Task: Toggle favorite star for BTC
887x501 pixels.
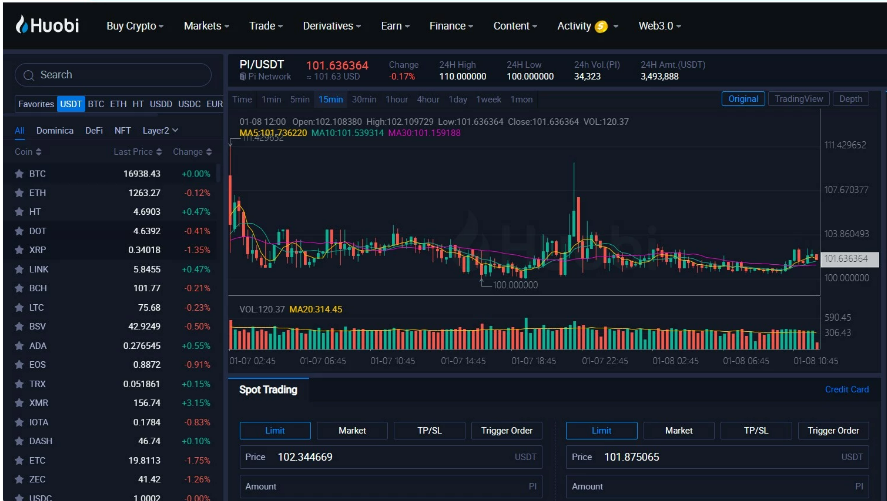Action: coord(19,174)
